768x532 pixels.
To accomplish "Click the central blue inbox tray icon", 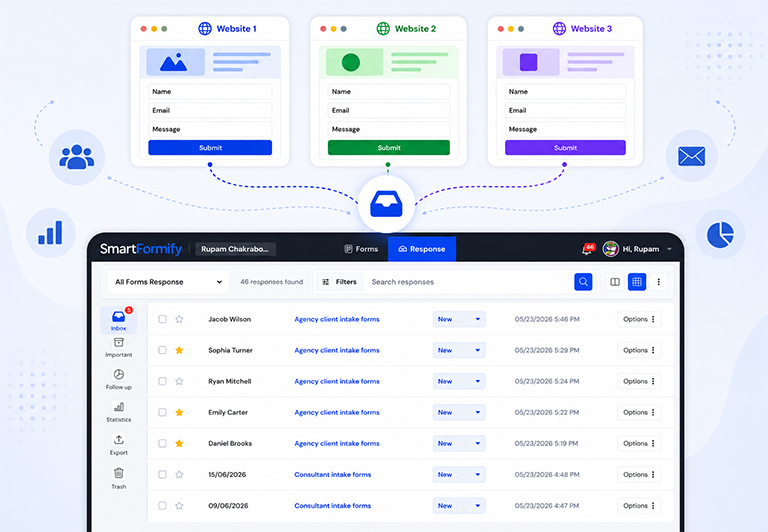I will coord(386,204).
